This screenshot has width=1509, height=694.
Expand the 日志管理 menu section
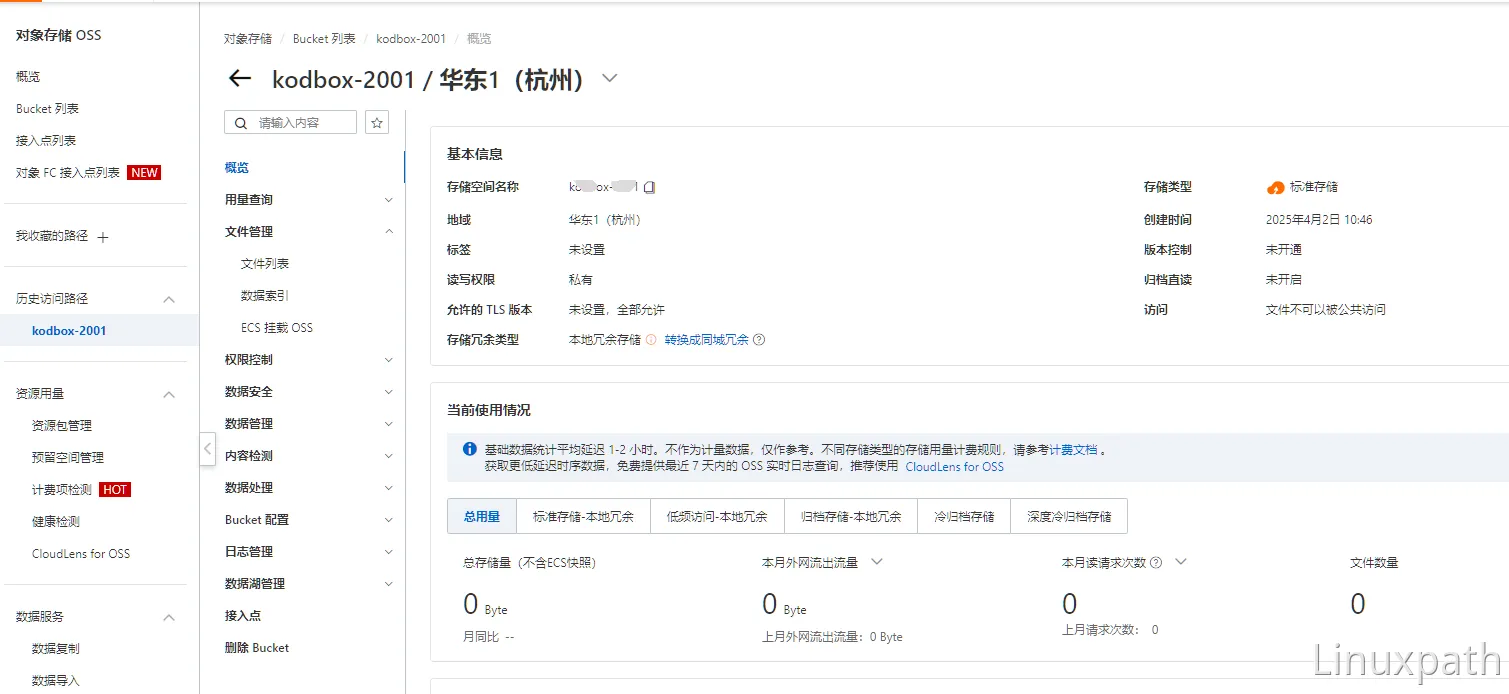click(x=389, y=552)
